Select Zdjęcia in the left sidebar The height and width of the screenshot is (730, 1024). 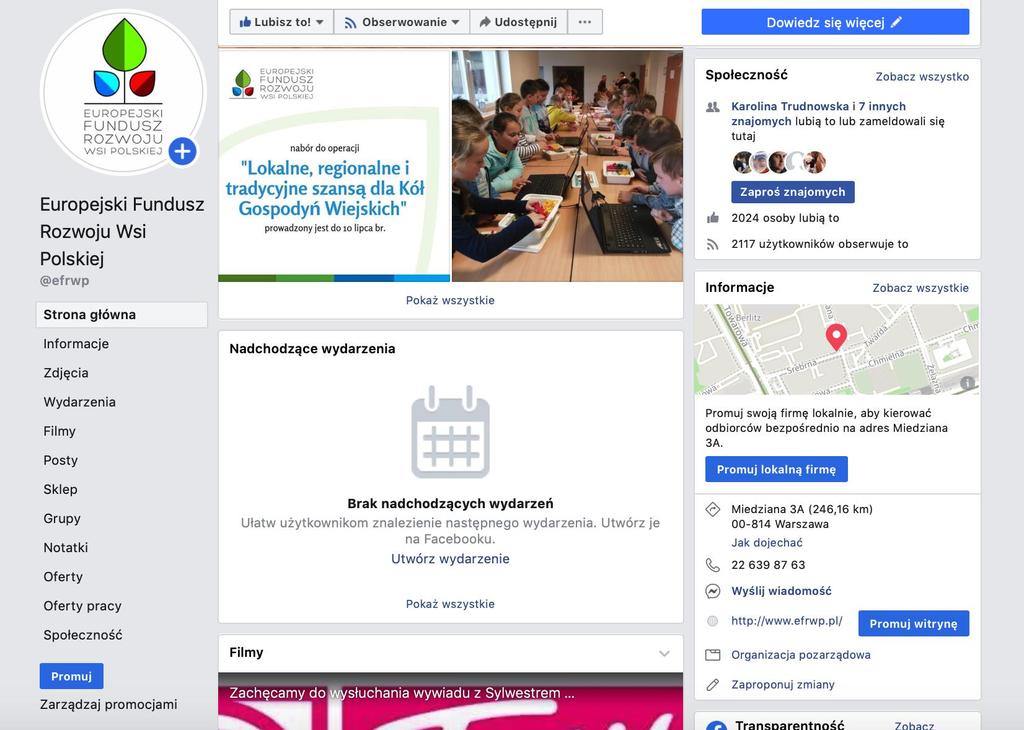pos(66,373)
